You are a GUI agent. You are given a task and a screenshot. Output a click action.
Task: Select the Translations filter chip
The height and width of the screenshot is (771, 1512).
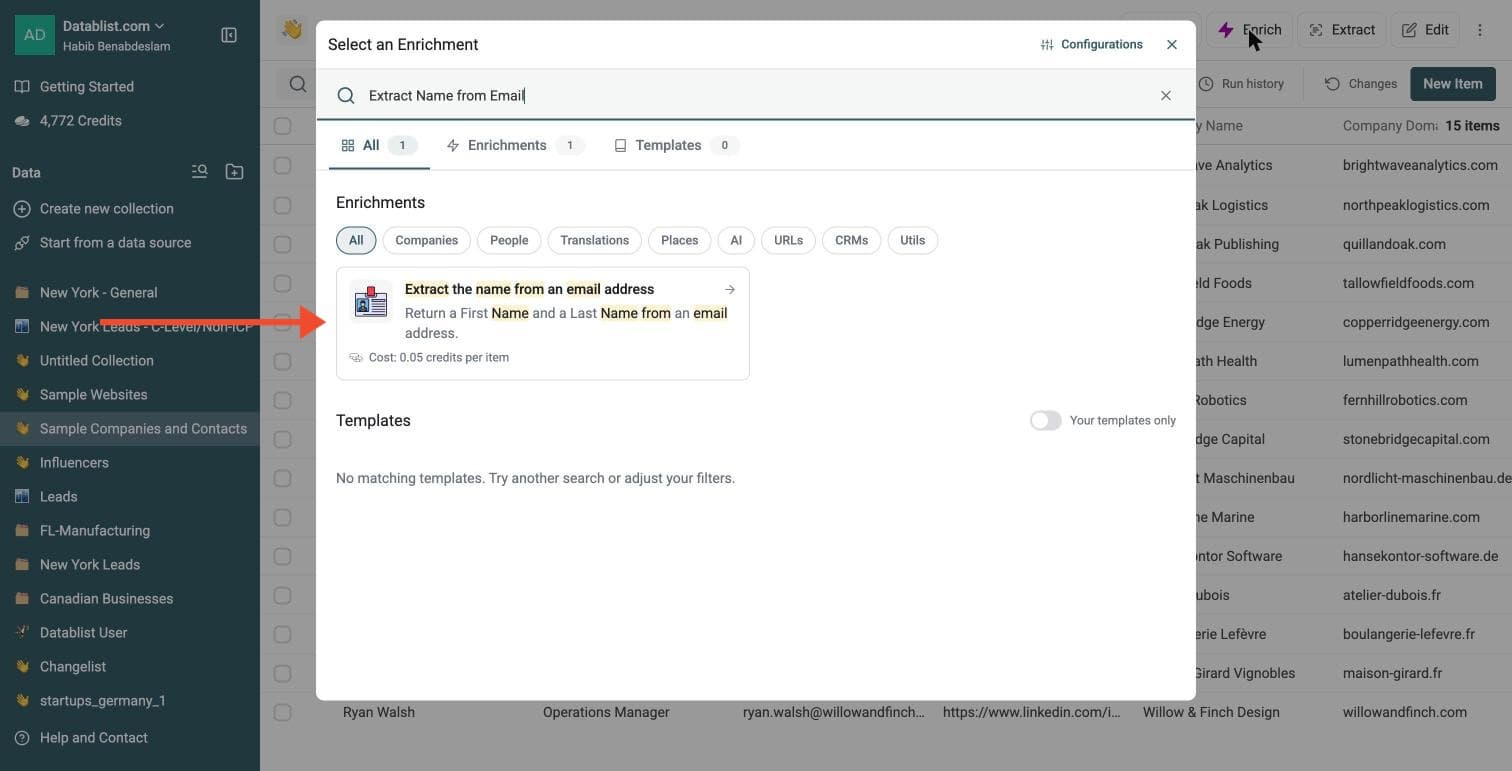pyautogui.click(x=595, y=240)
